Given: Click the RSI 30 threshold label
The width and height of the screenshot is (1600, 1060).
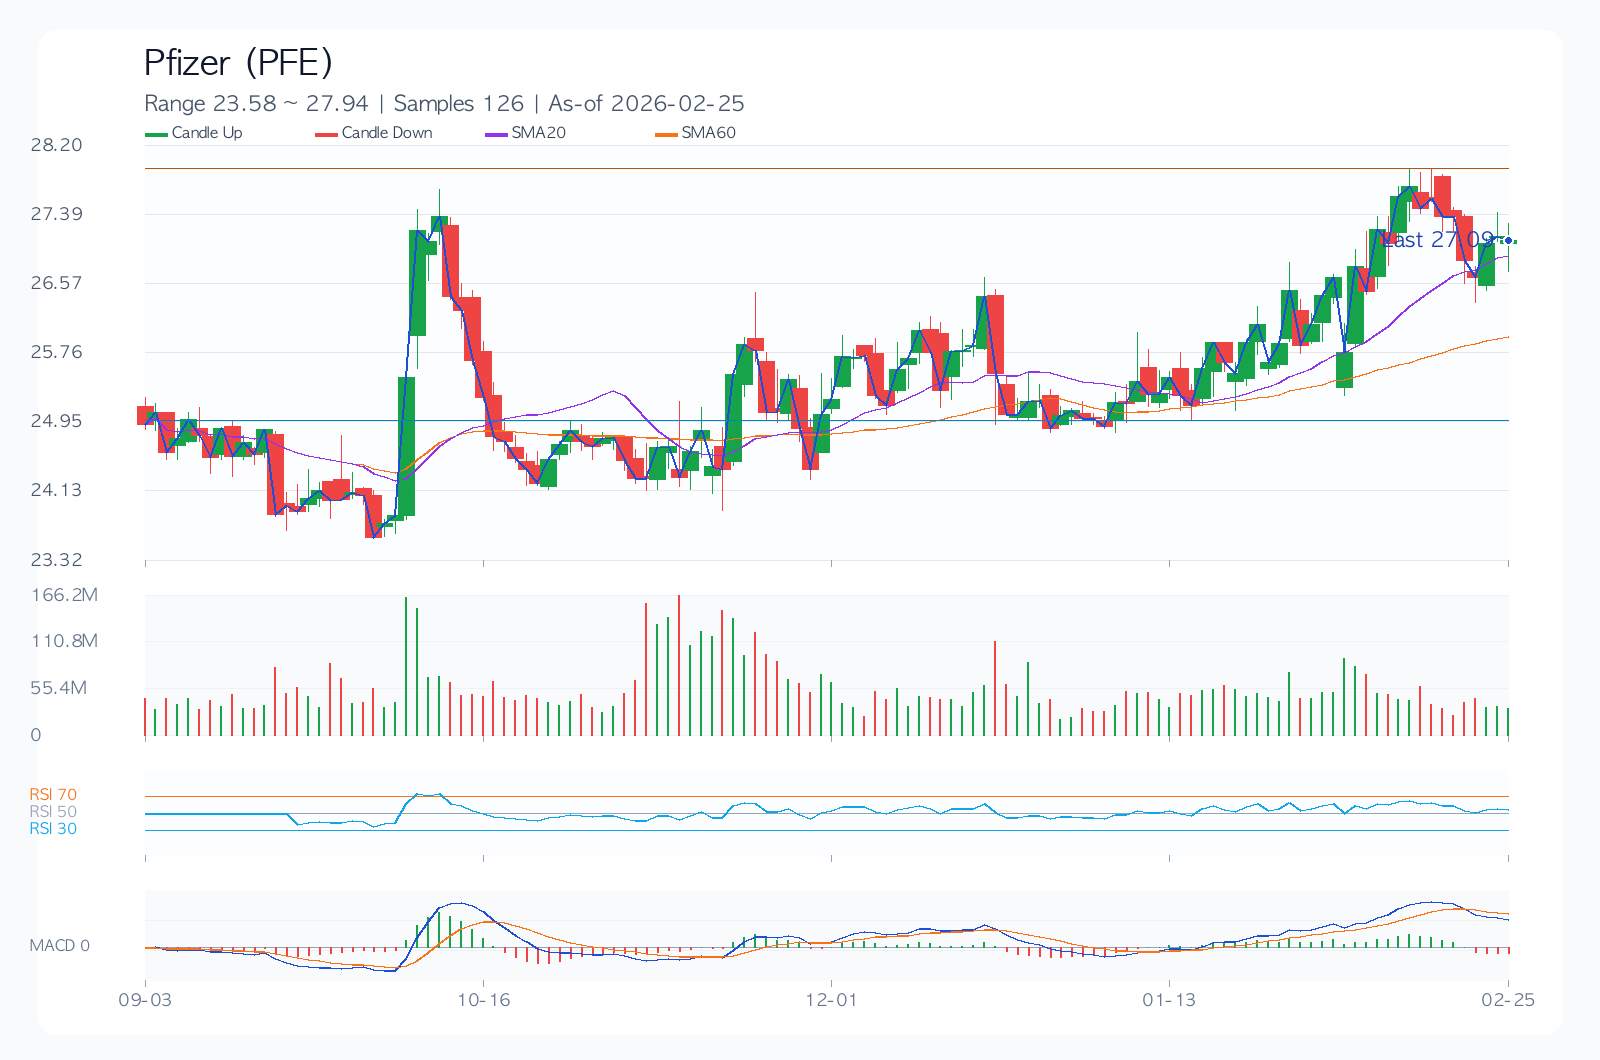Looking at the screenshot, I should pos(53,829).
